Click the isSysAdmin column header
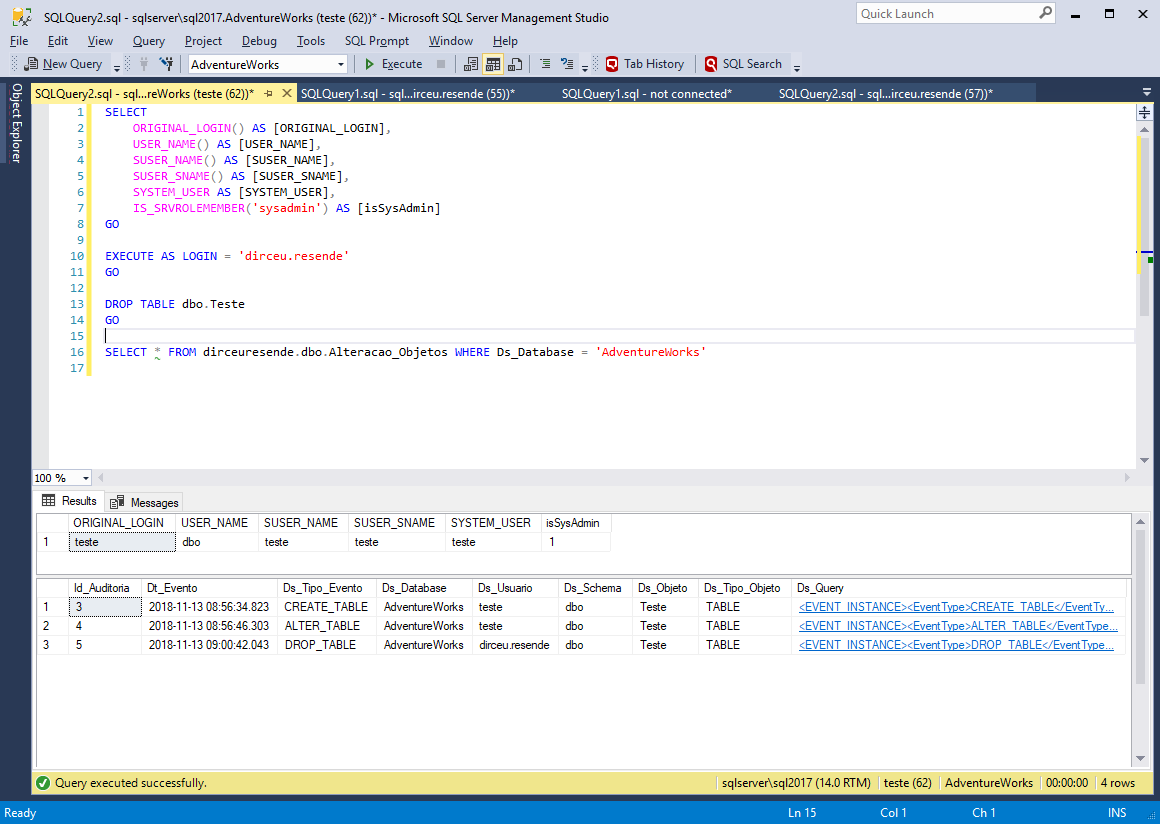Screen dimensions: 1160x824 click(576, 523)
